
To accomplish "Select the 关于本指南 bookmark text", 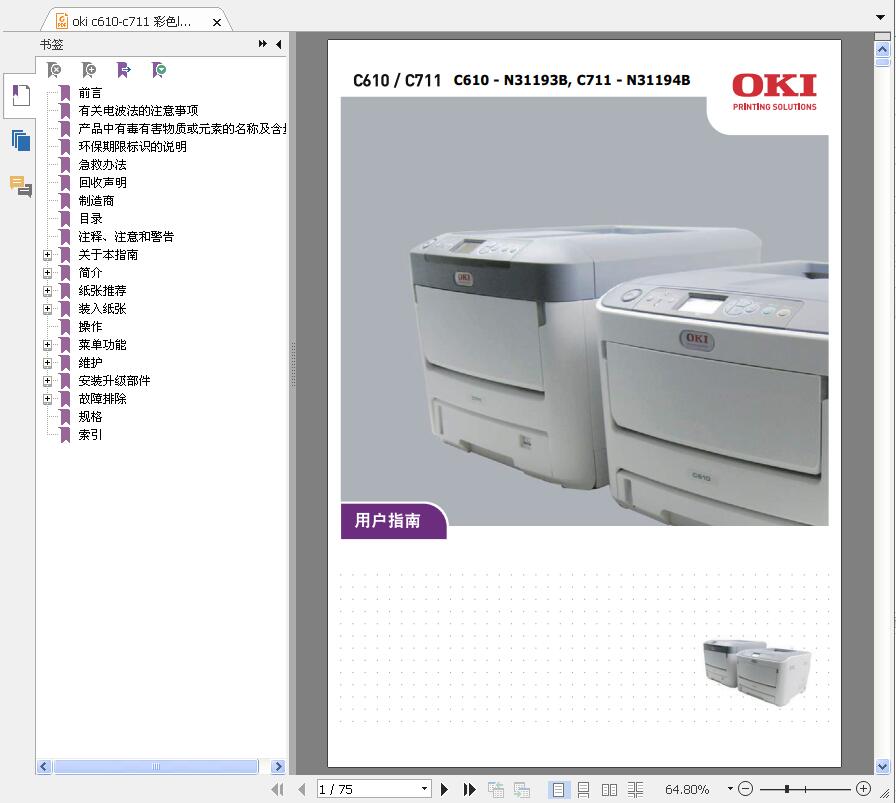I will pos(108,254).
